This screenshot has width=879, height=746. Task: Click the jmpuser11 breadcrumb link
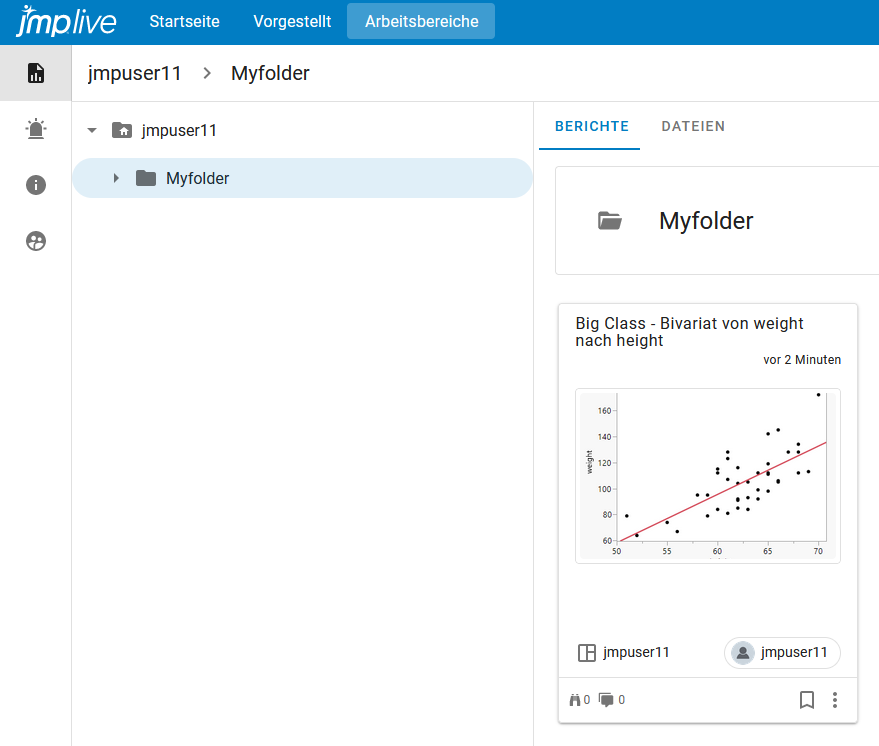pos(135,73)
